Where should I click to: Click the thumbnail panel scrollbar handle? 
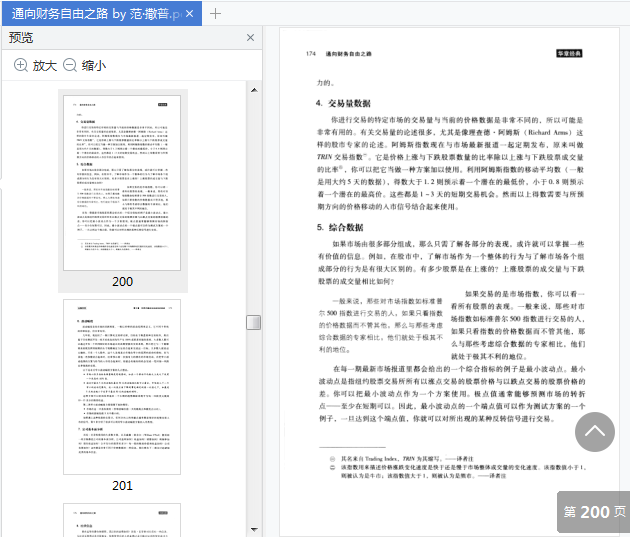point(254,322)
